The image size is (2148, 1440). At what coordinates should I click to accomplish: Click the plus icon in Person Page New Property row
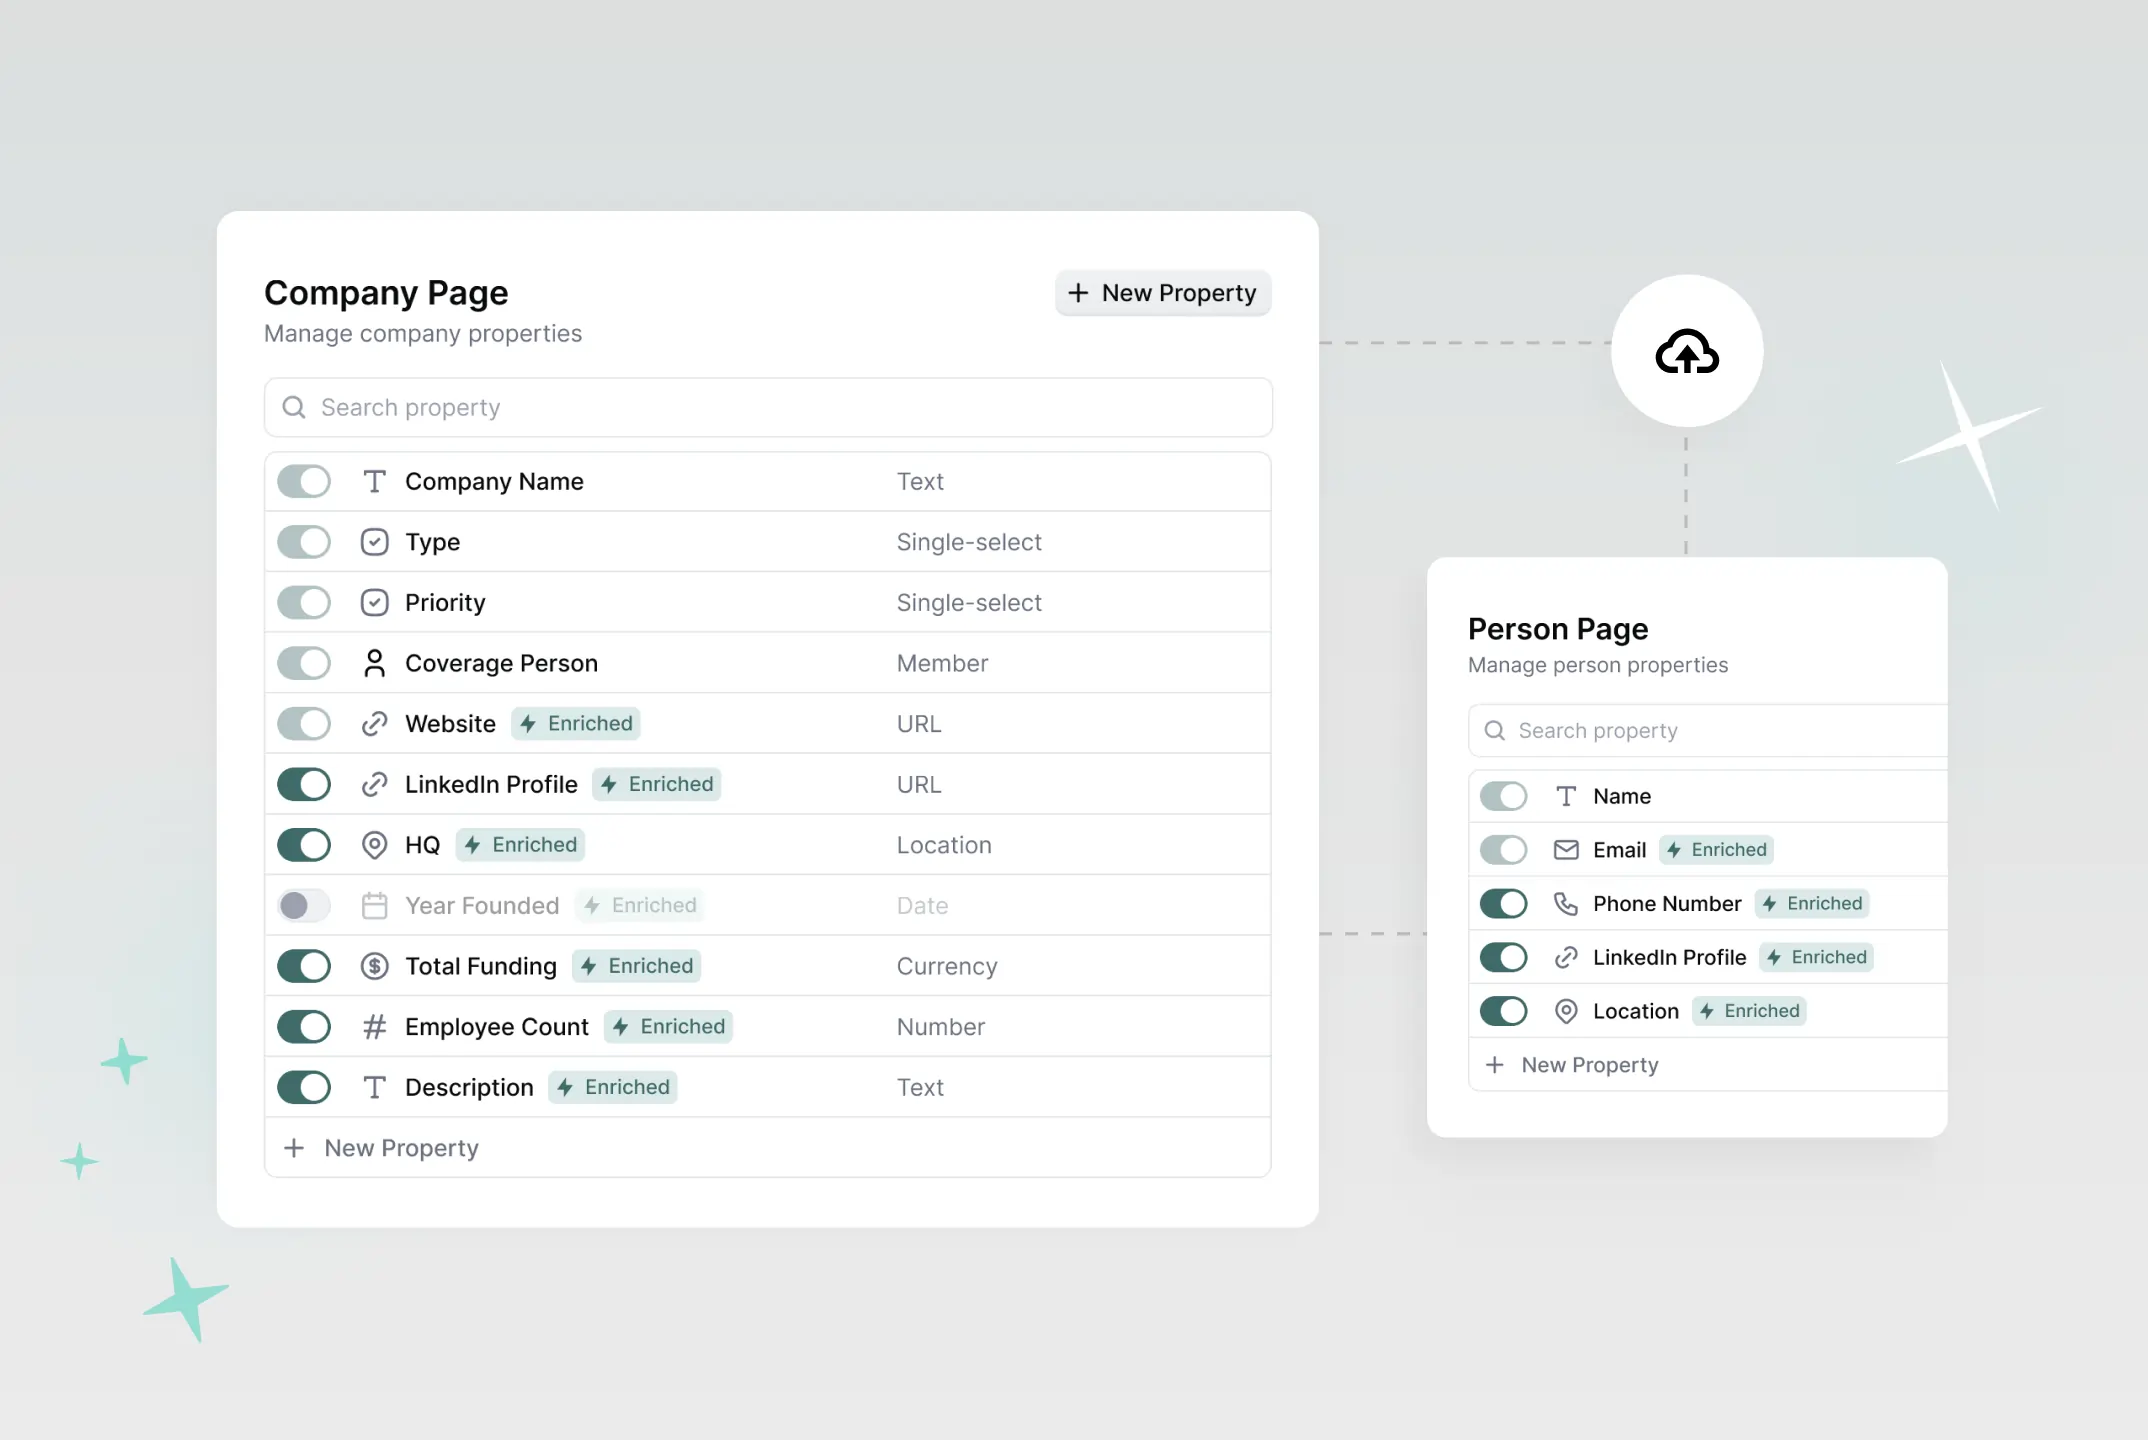click(x=1494, y=1065)
